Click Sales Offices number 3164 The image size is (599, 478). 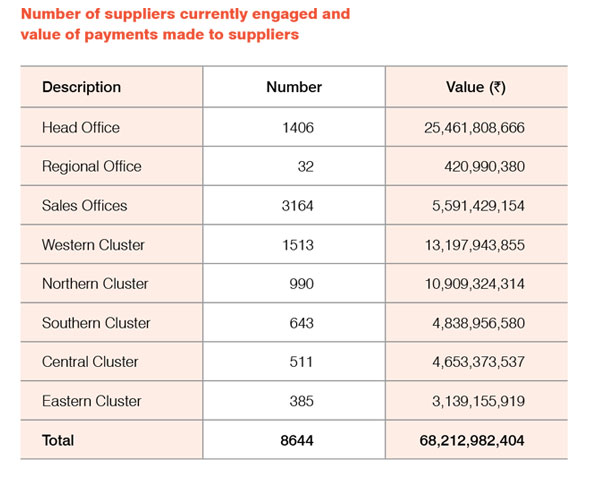[298, 206]
